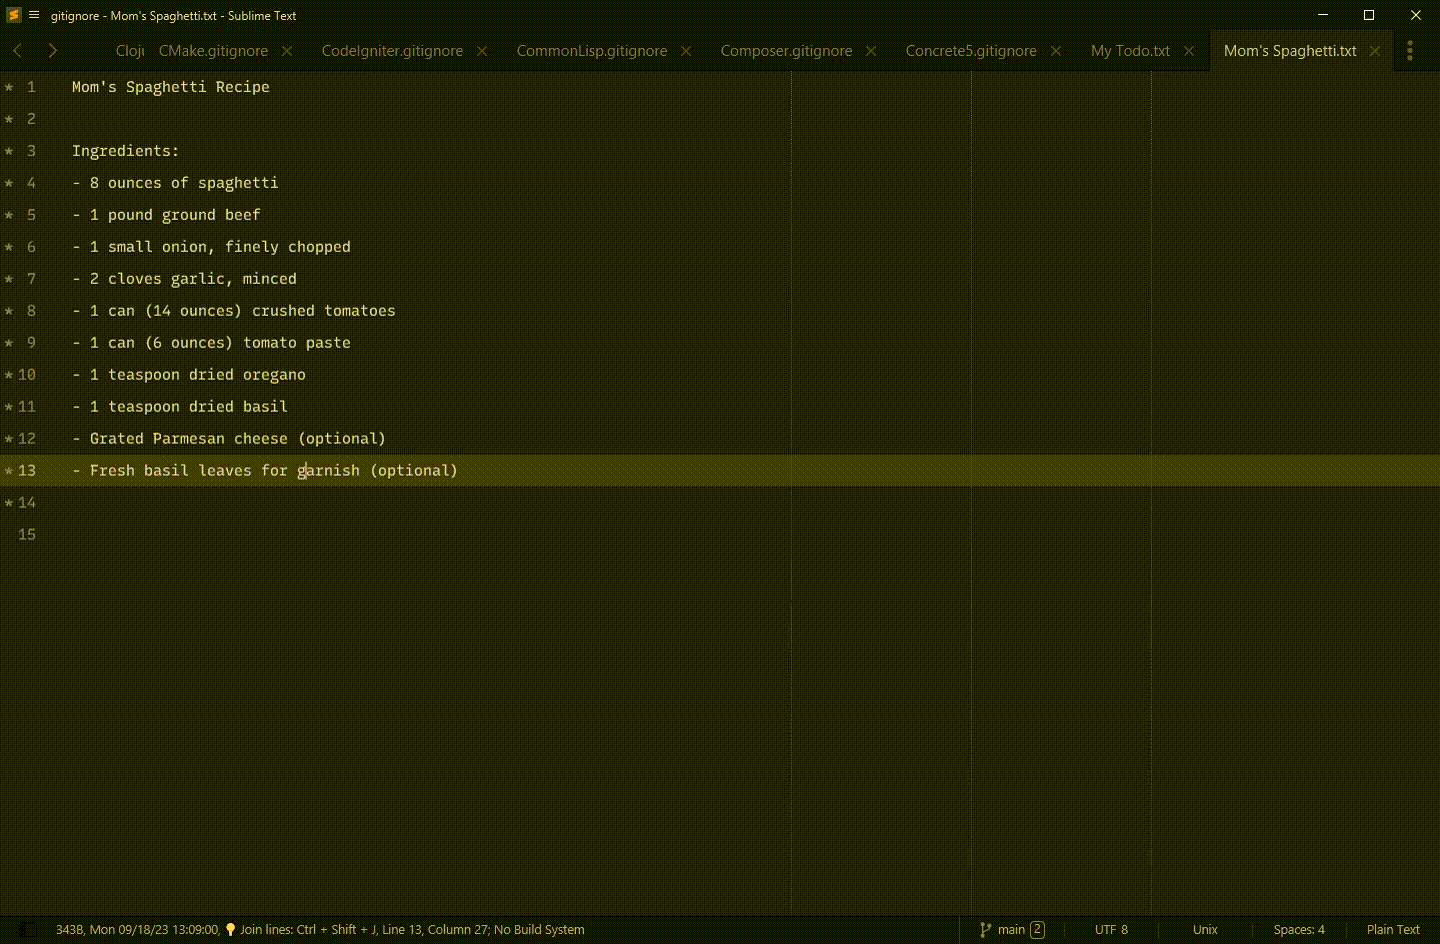Click the 'crushed tomatoes' line
Screen dimensions: 1440x944
pyautogui.click(x=234, y=311)
